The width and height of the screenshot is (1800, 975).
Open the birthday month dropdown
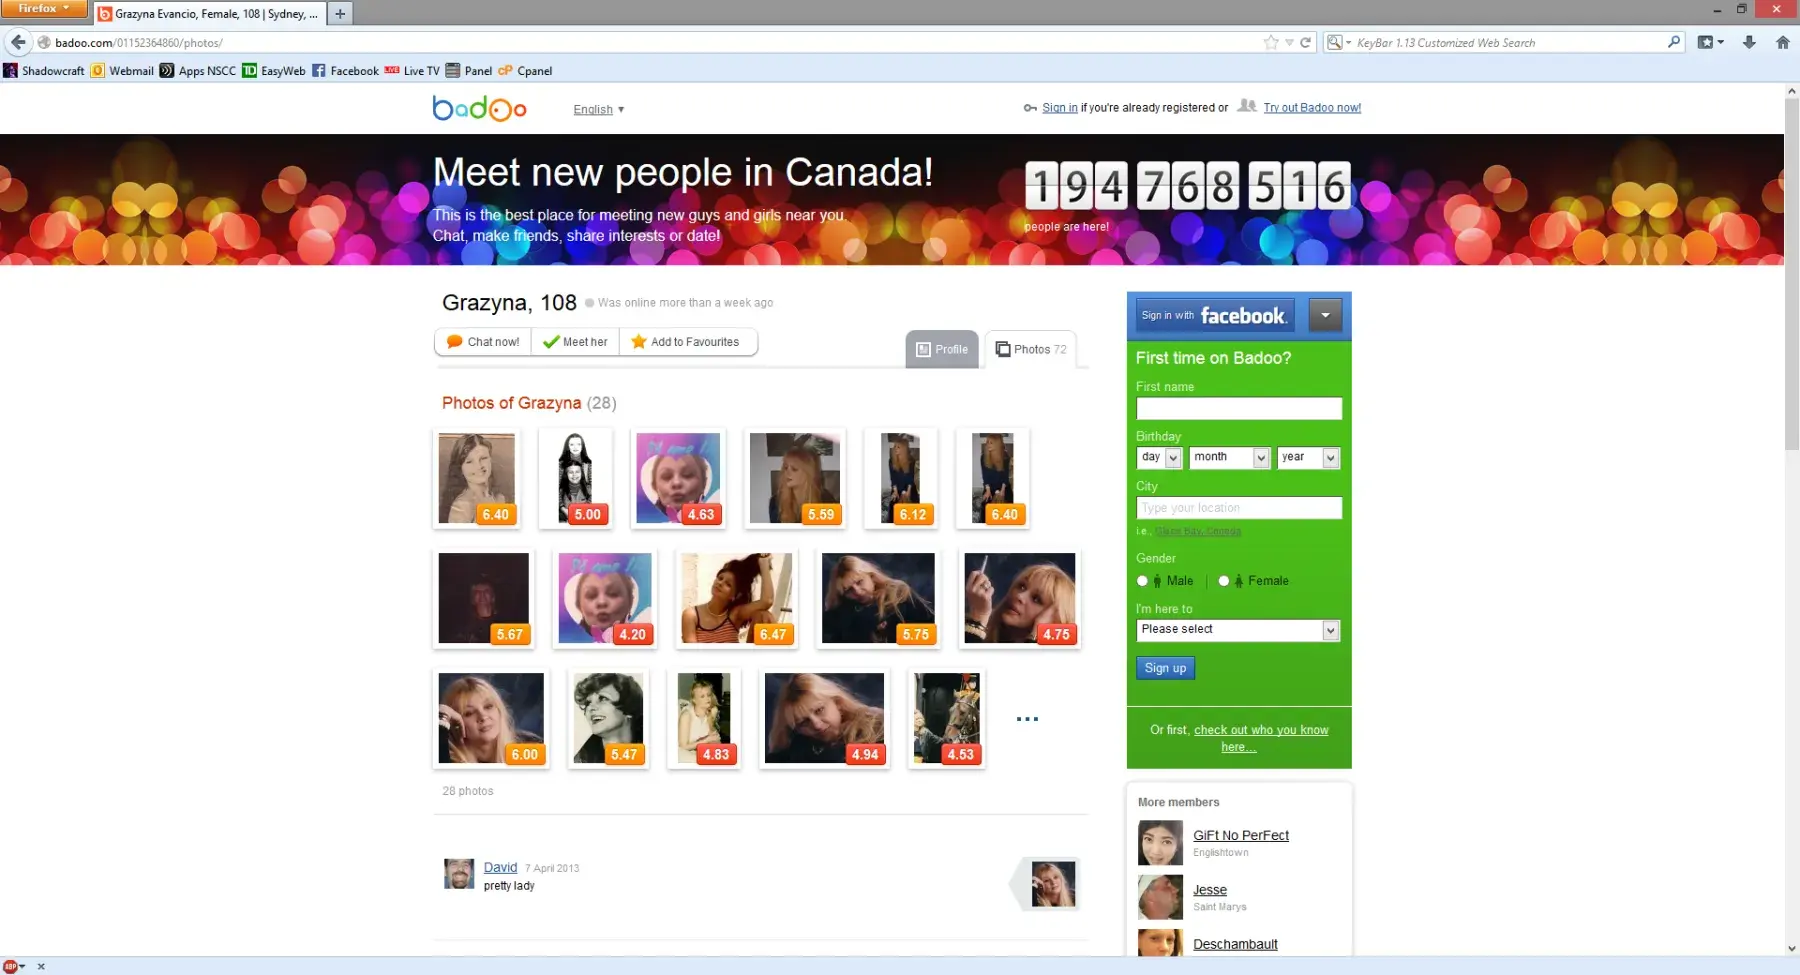coord(1230,457)
